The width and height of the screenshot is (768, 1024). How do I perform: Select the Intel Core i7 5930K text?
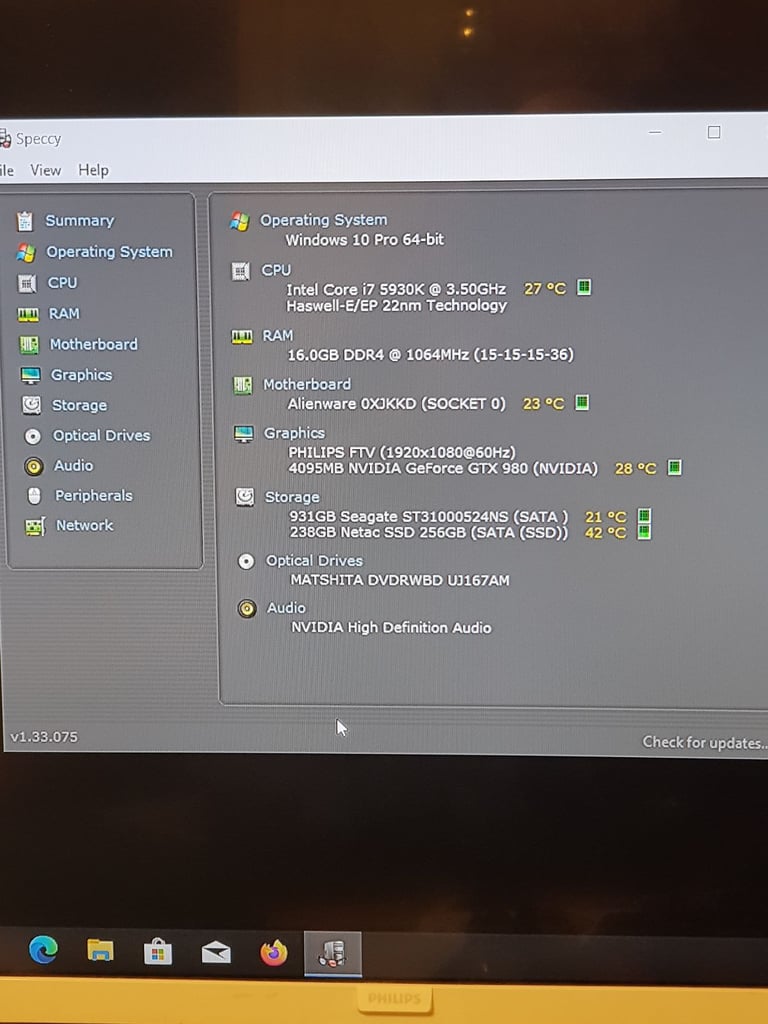point(396,289)
